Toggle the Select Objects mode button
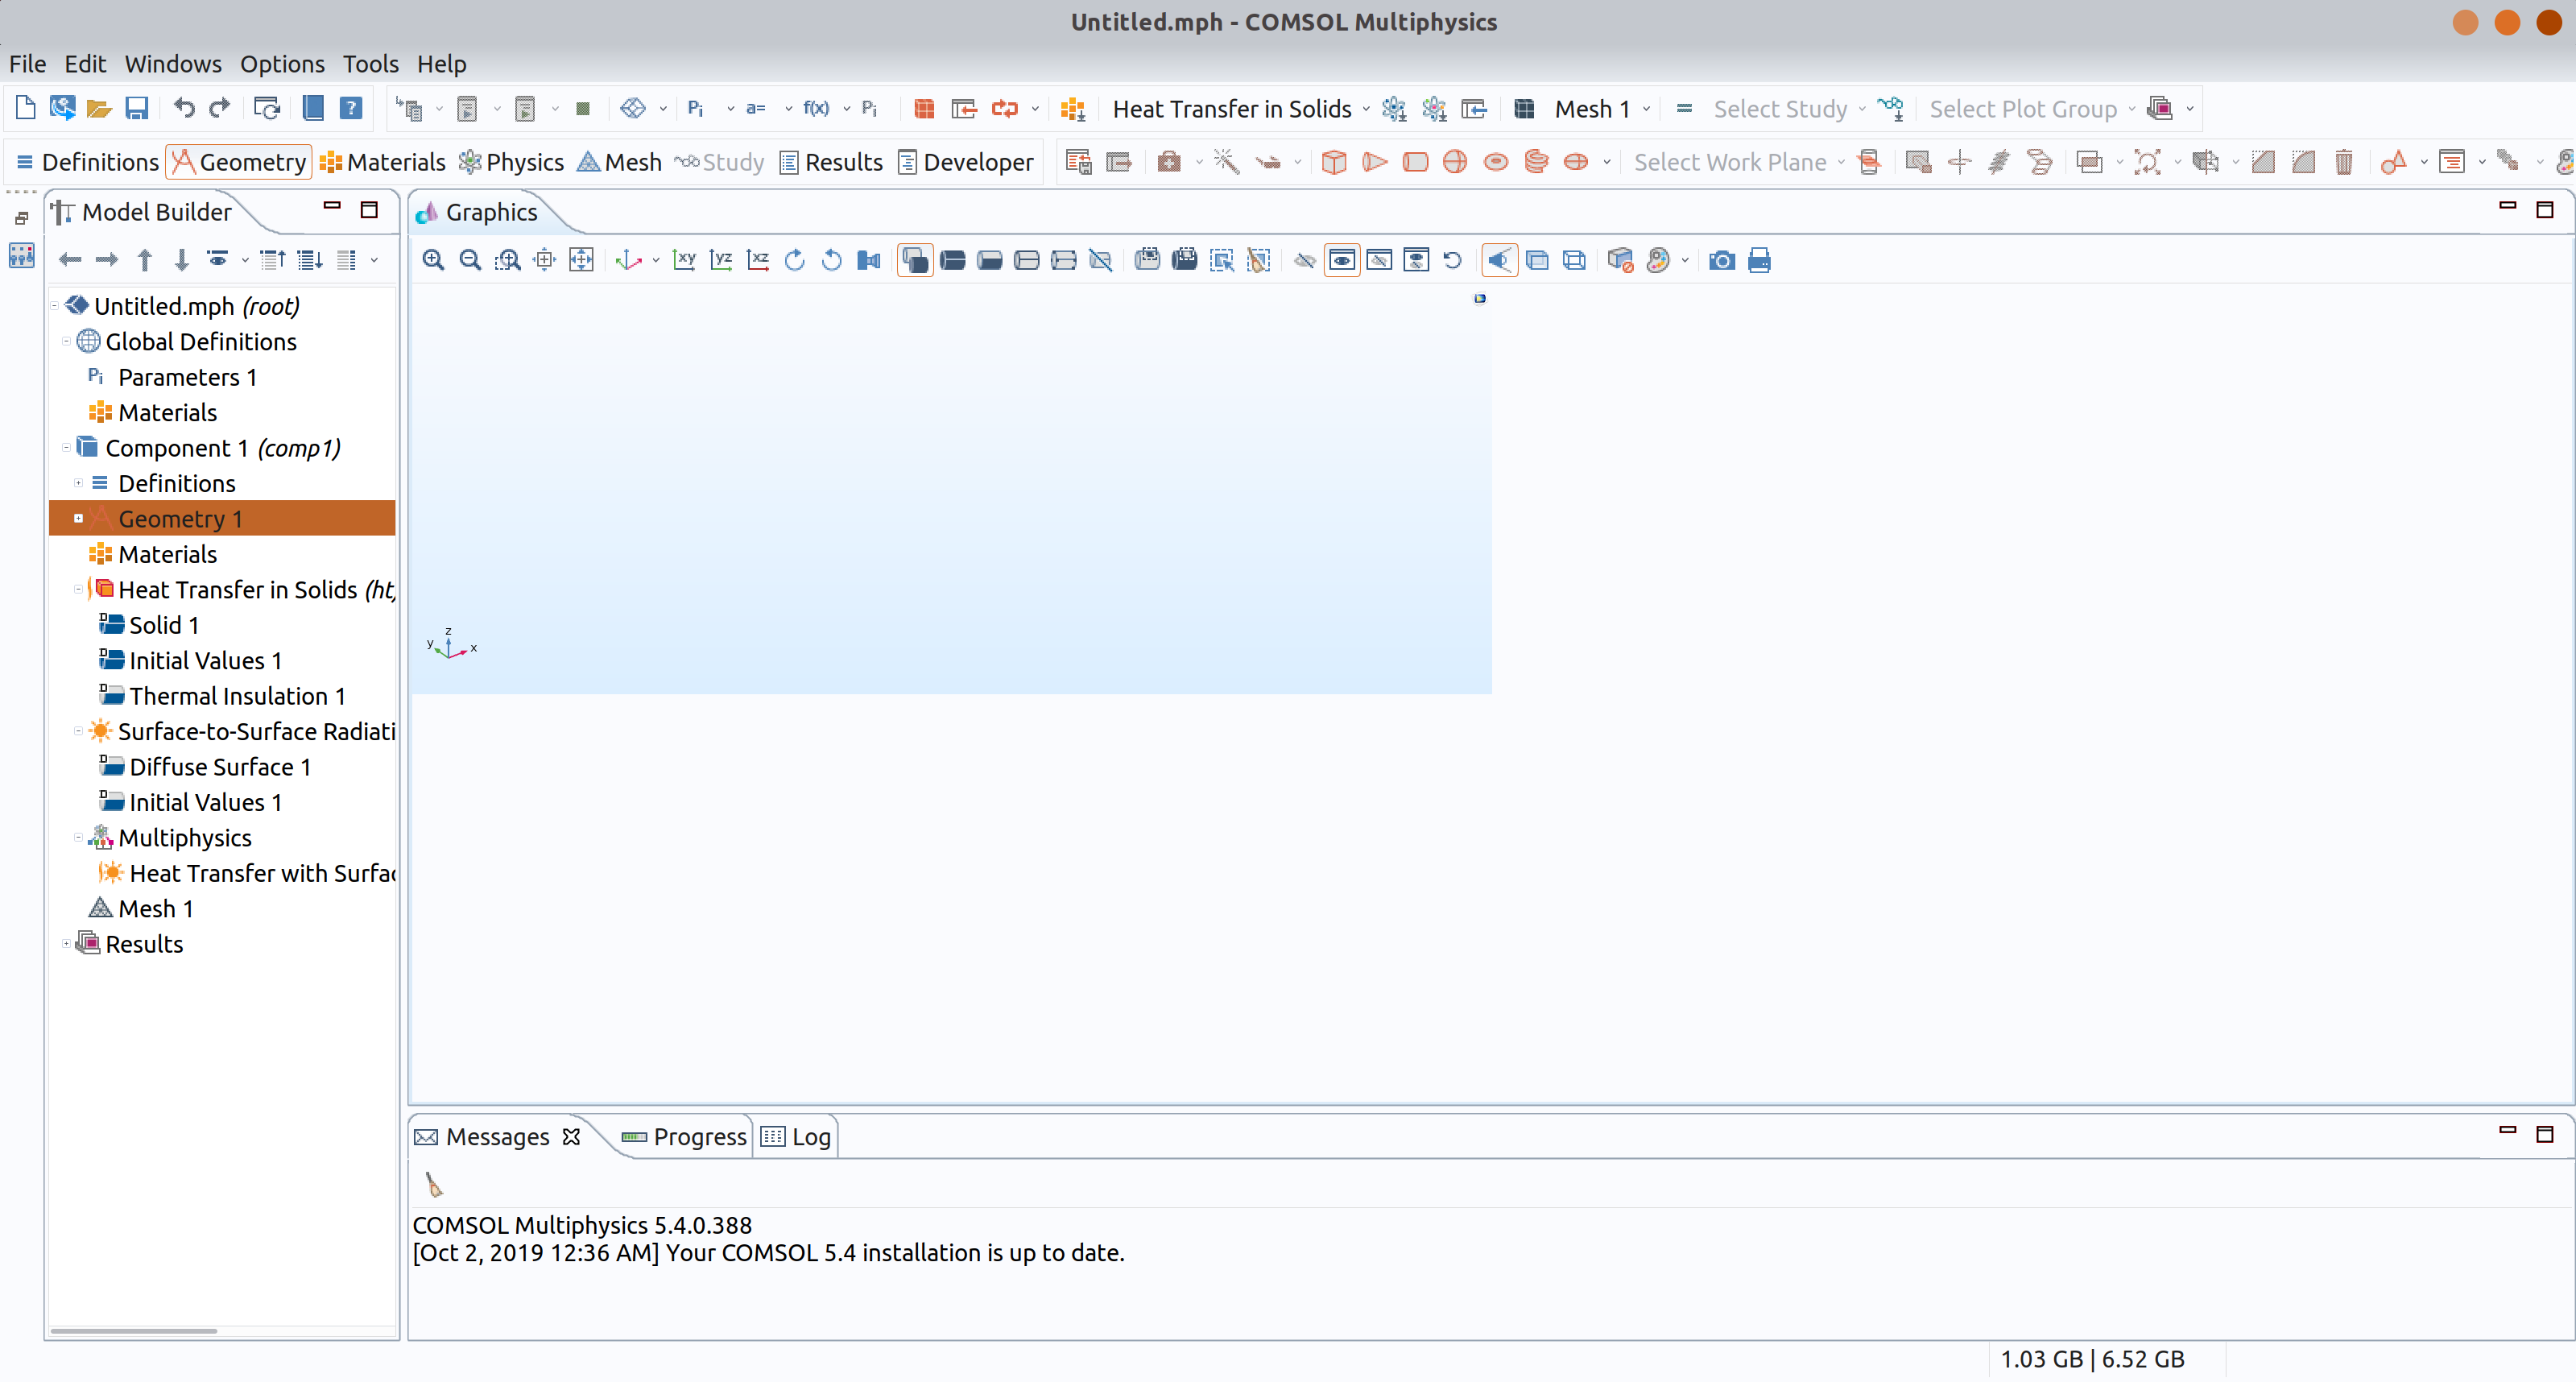2576x1382 pixels. [x=915, y=260]
